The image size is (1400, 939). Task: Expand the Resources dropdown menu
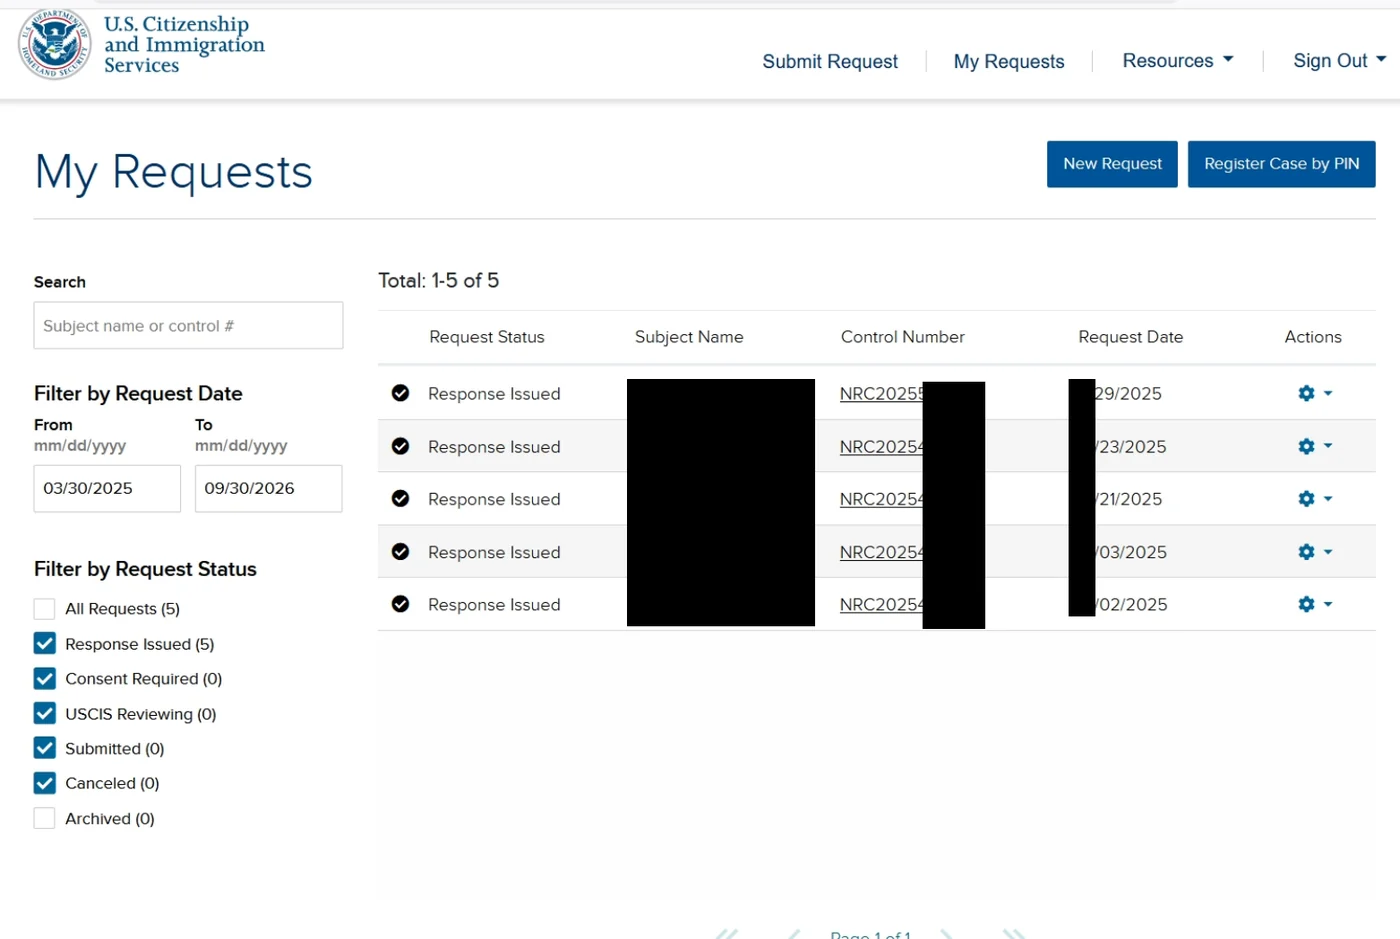[1178, 61]
